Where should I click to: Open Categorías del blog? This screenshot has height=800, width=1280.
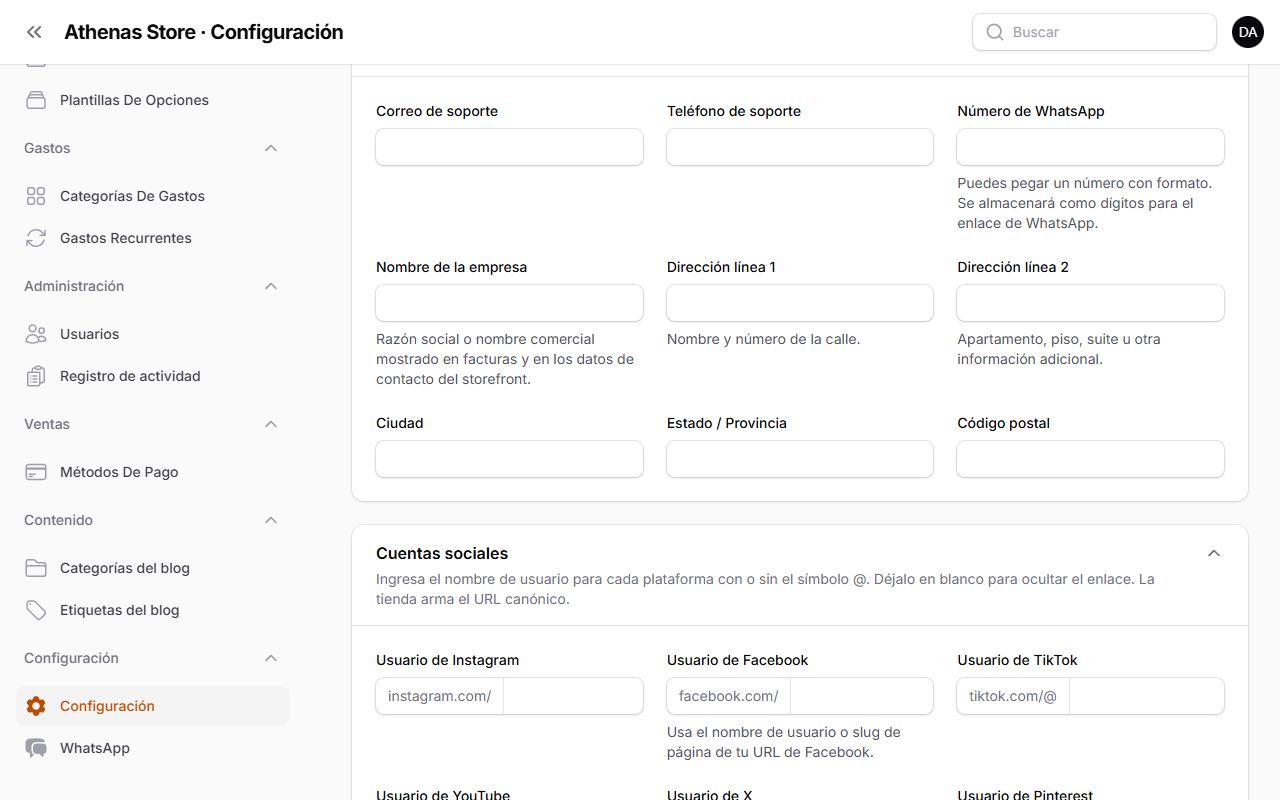[x=152, y=568]
